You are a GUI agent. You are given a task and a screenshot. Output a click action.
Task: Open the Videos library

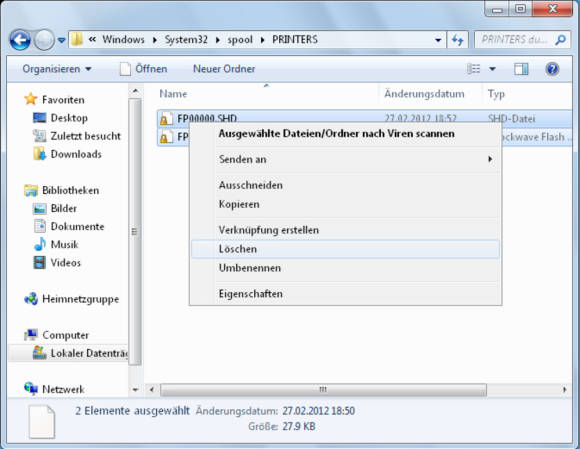[x=65, y=263]
